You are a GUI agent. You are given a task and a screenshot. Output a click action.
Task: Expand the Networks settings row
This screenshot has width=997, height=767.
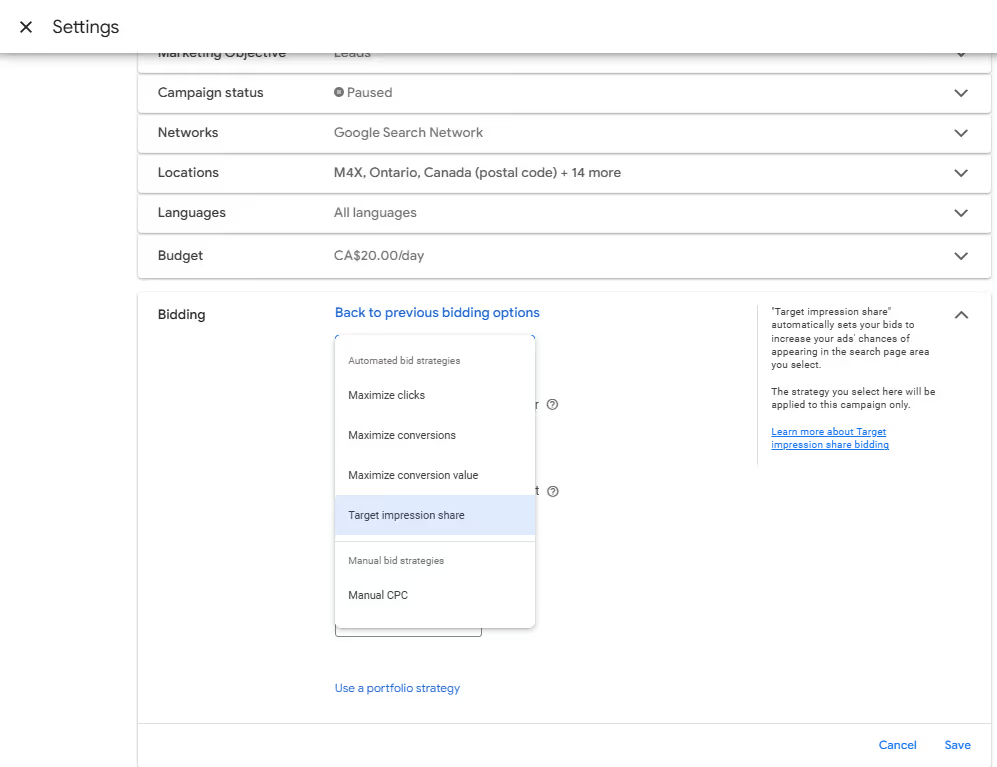click(x=960, y=133)
